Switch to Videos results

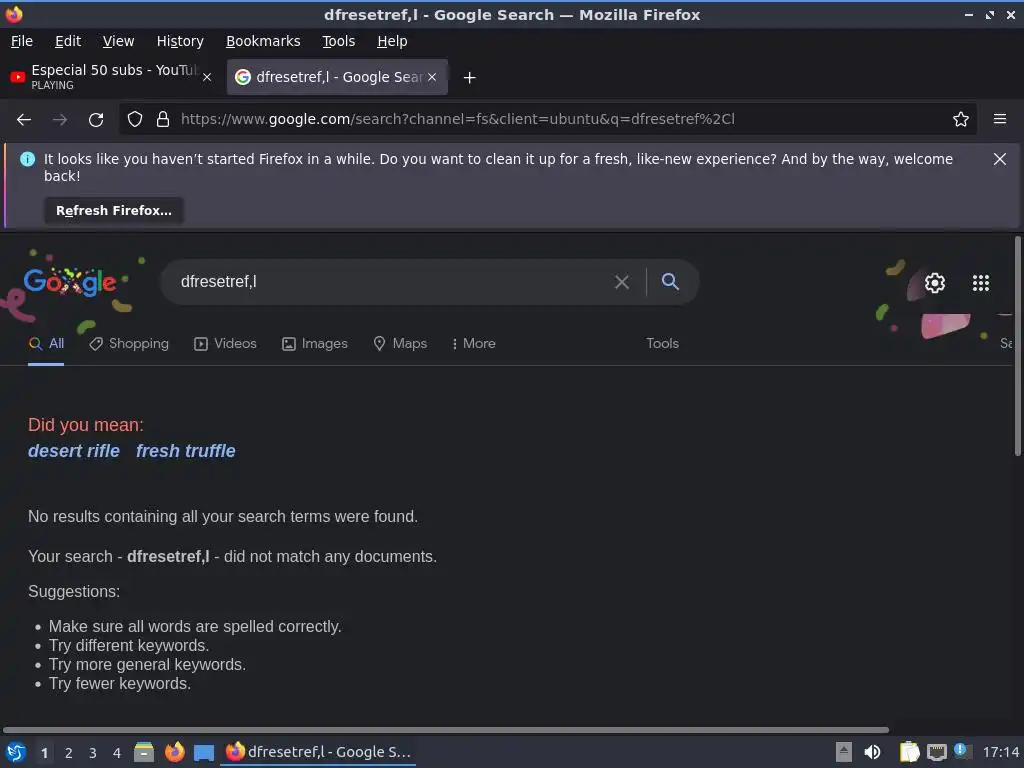click(225, 344)
